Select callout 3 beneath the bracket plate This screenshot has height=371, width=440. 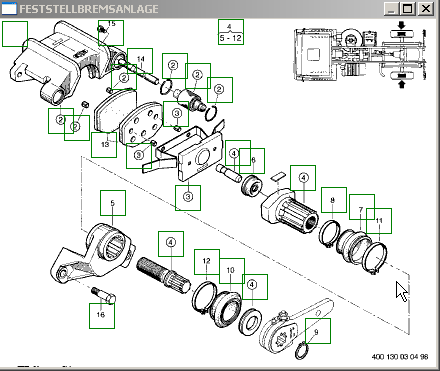tap(188, 198)
